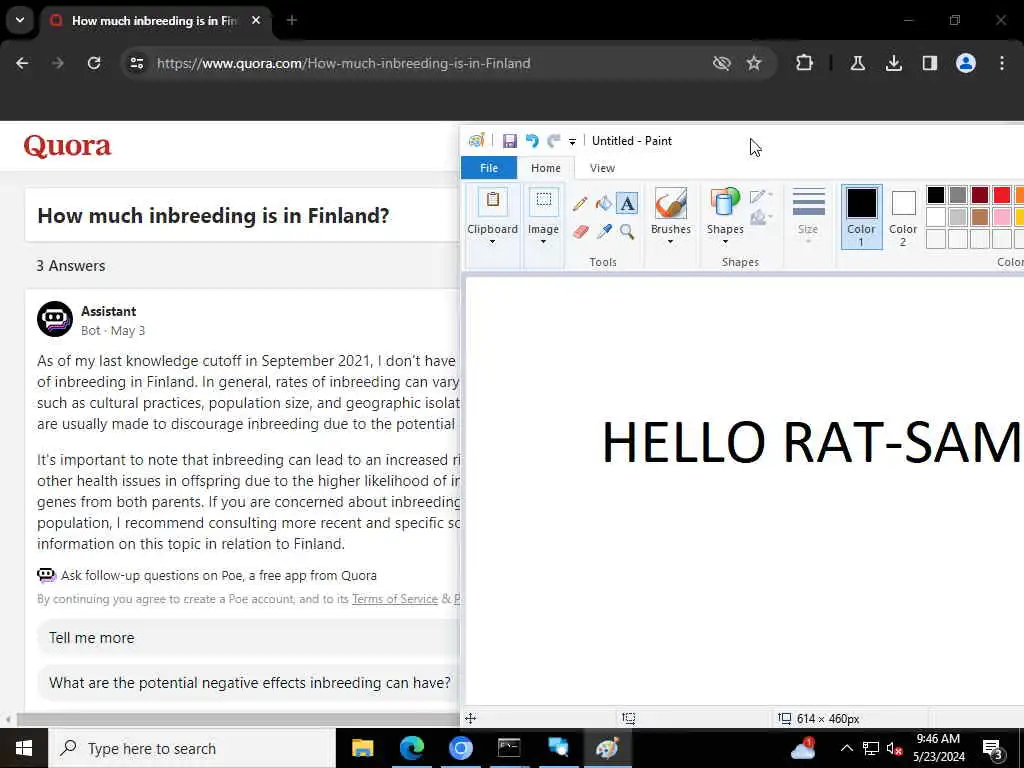This screenshot has width=1024, height=768.
Task: Open Customize Quick Access Toolbar dropdown
Action: [x=572, y=141]
